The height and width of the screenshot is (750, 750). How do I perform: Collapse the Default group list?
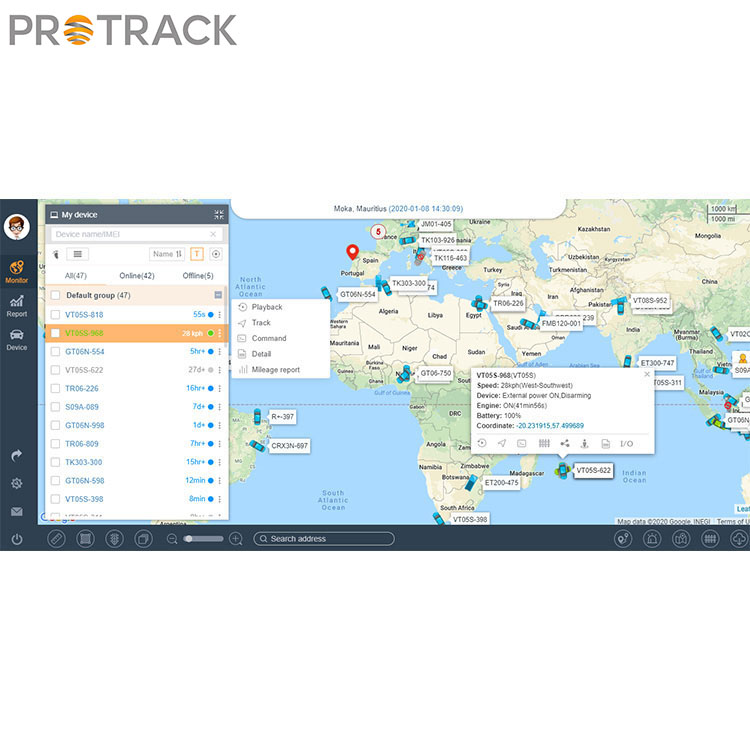(218, 295)
